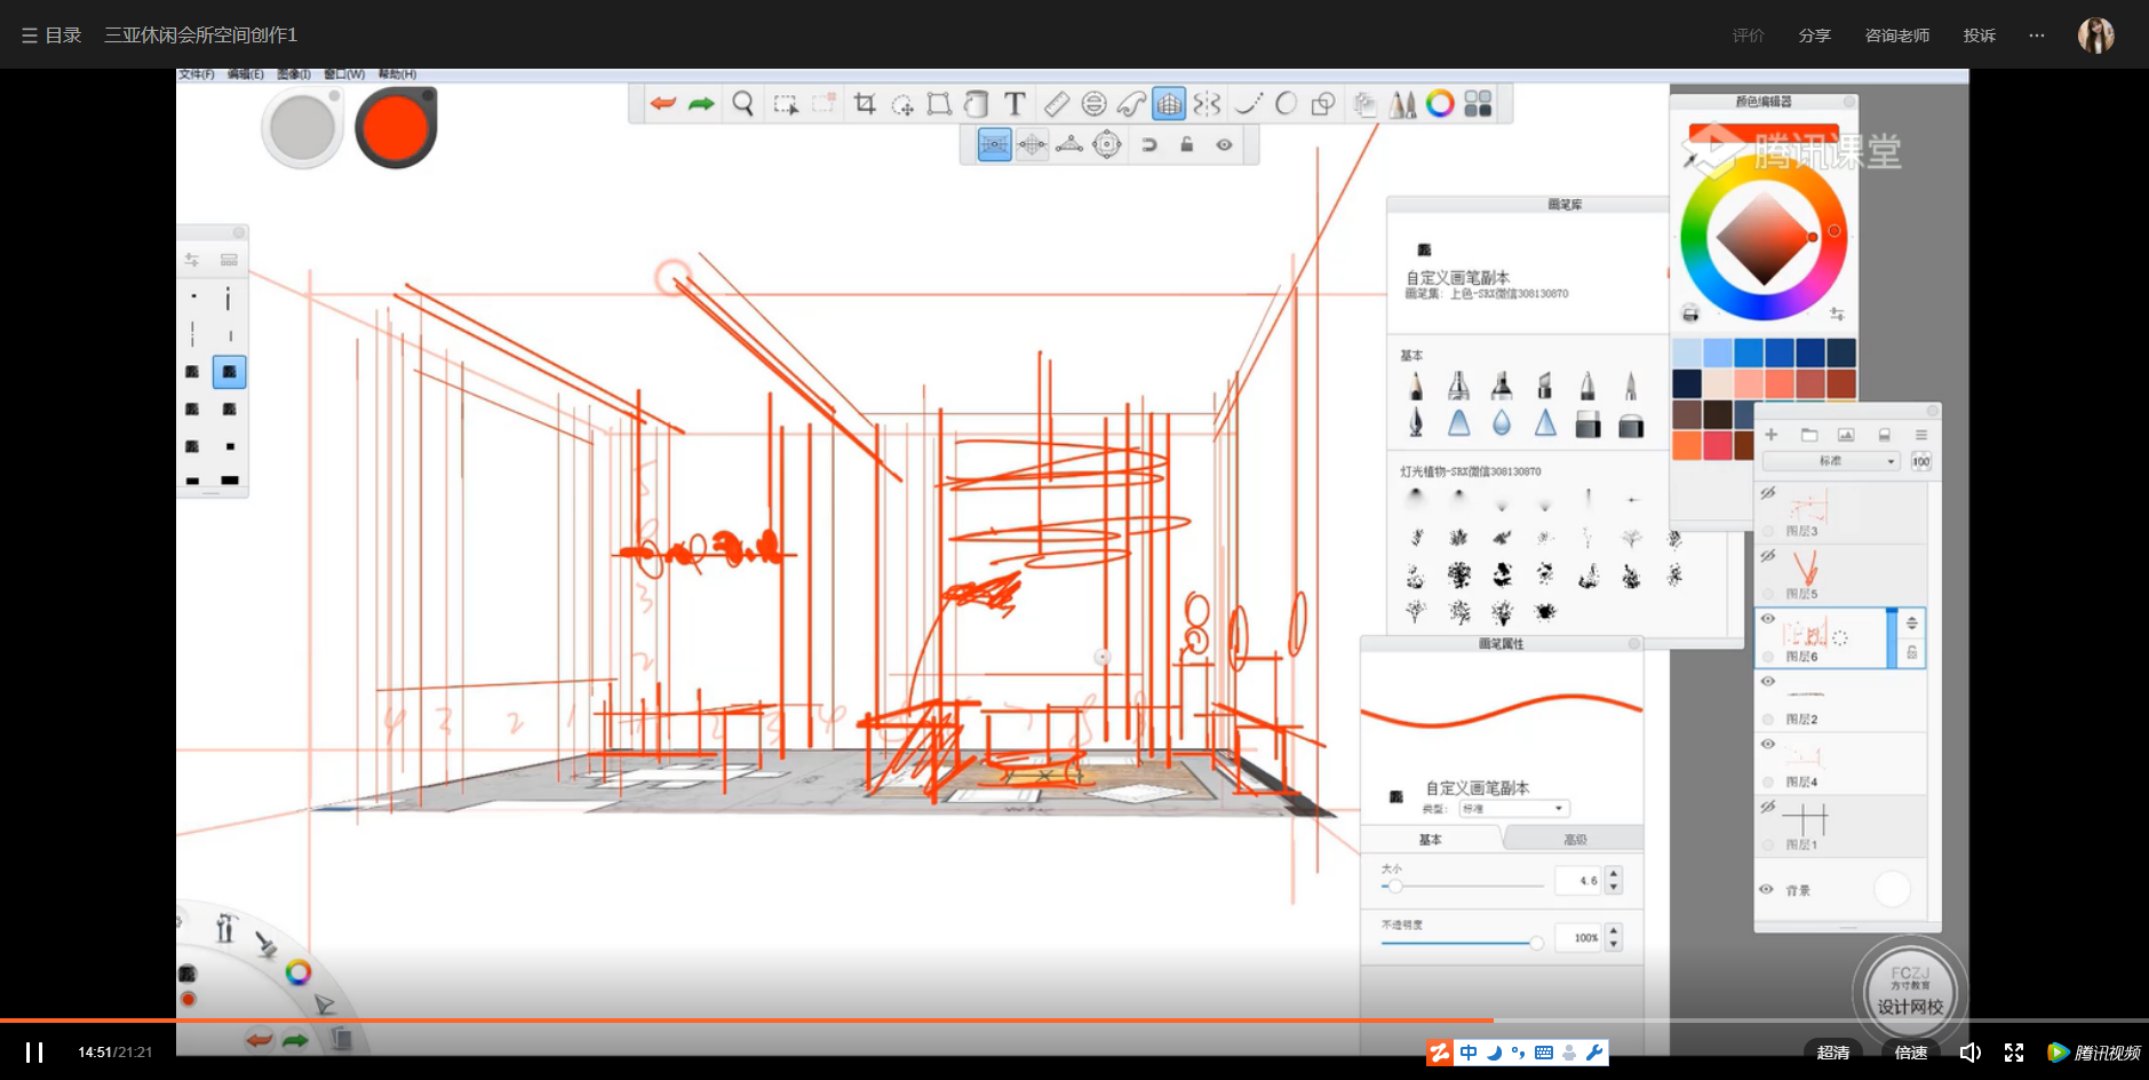The height and width of the screenshot is (1080, 2149).
Task: Select the Flood Fill bucket tool
Action: tap(976, 104)
